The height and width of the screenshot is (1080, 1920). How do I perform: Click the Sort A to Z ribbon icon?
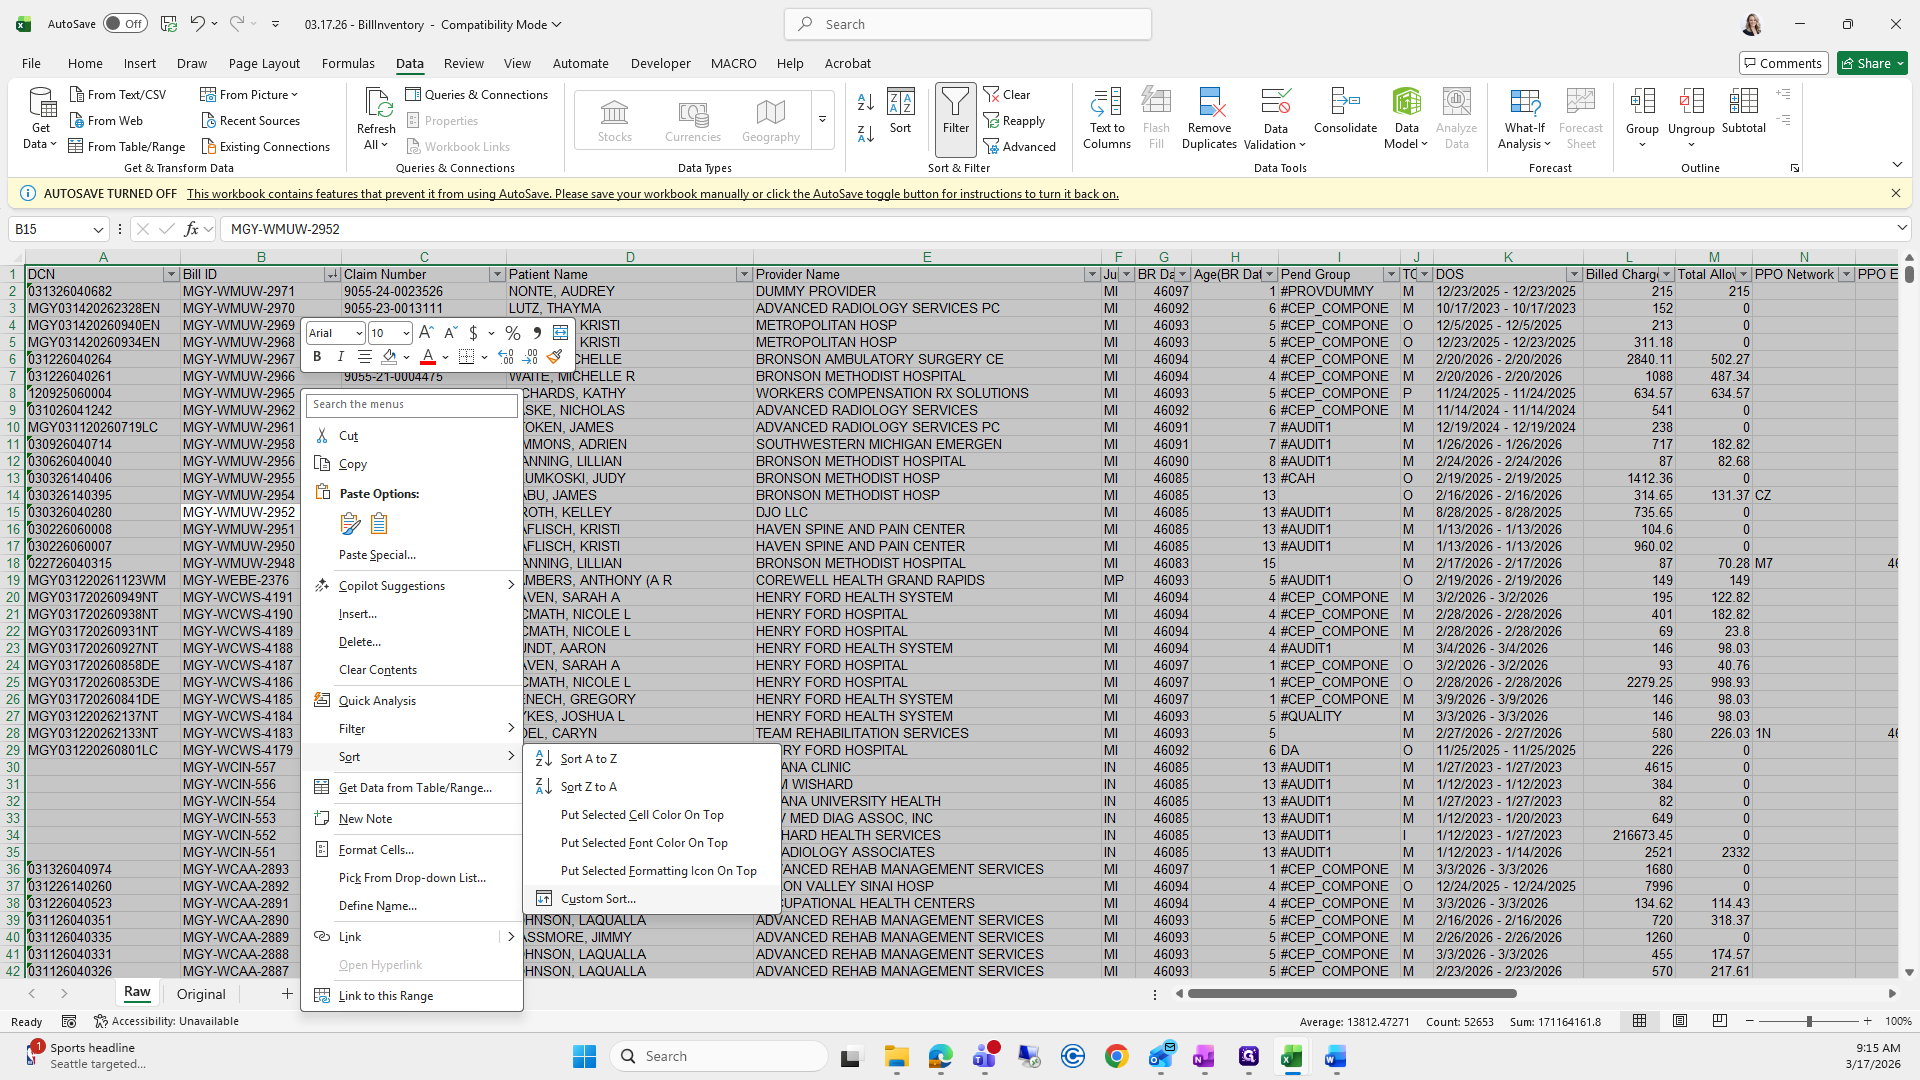866,102
